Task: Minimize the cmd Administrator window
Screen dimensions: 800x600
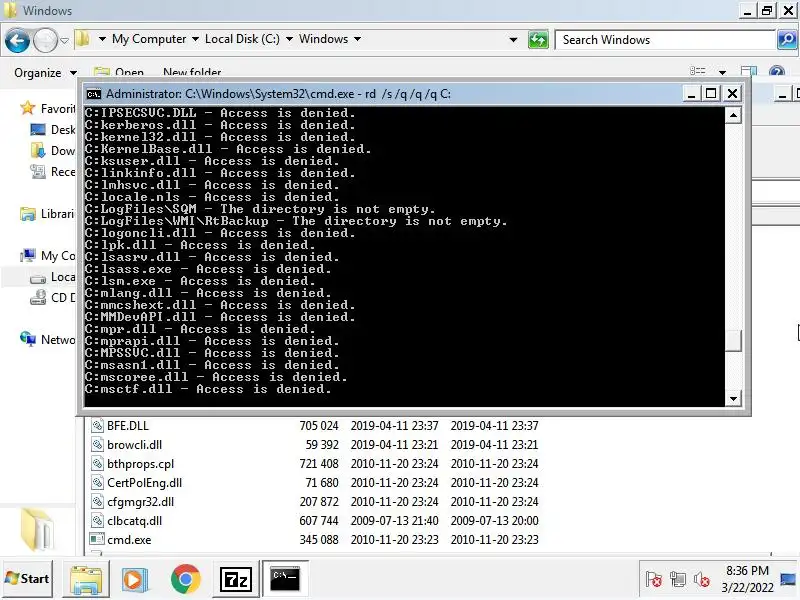Action: [x=692, y=93]
